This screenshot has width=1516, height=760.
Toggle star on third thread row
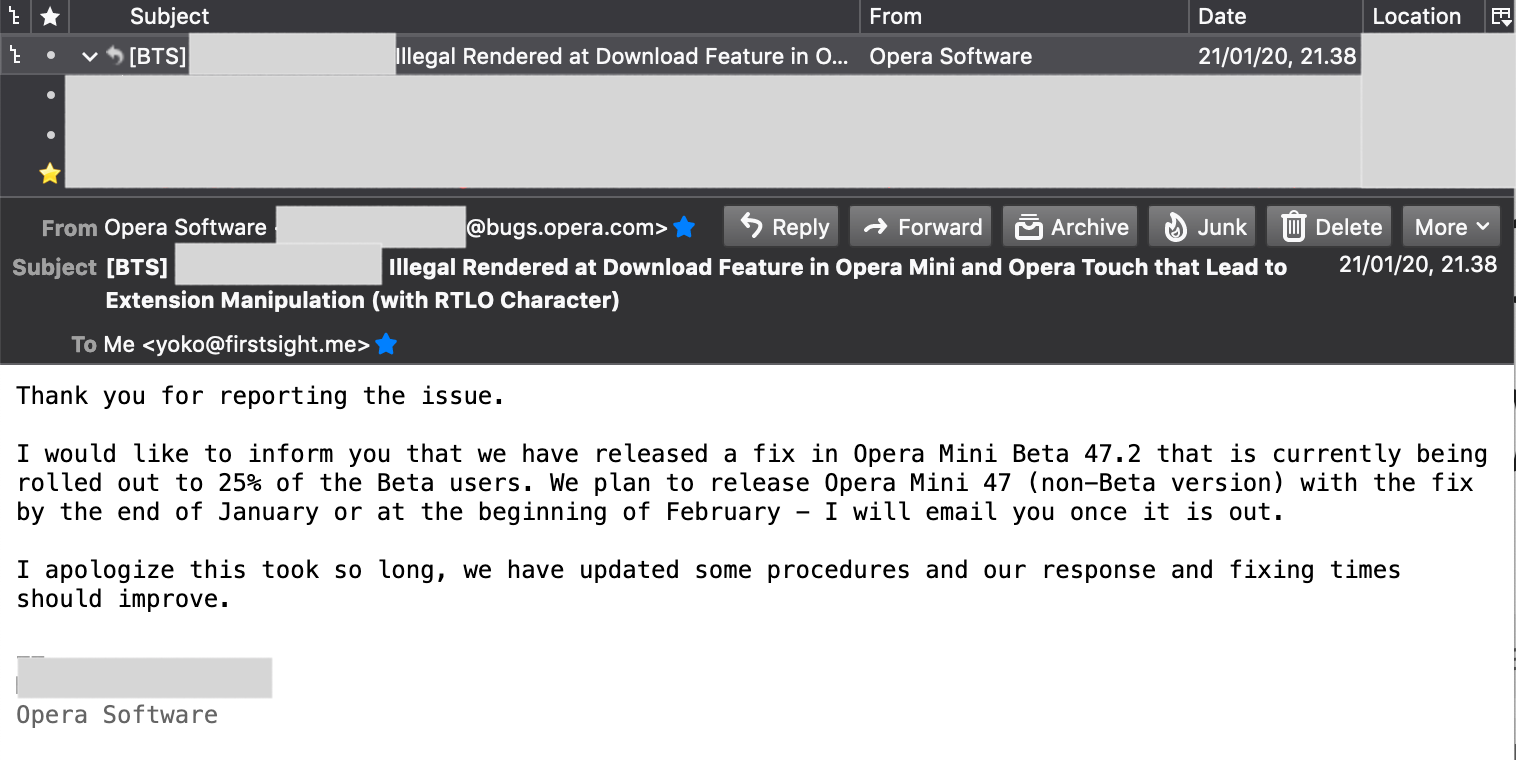tap(50, 134)
